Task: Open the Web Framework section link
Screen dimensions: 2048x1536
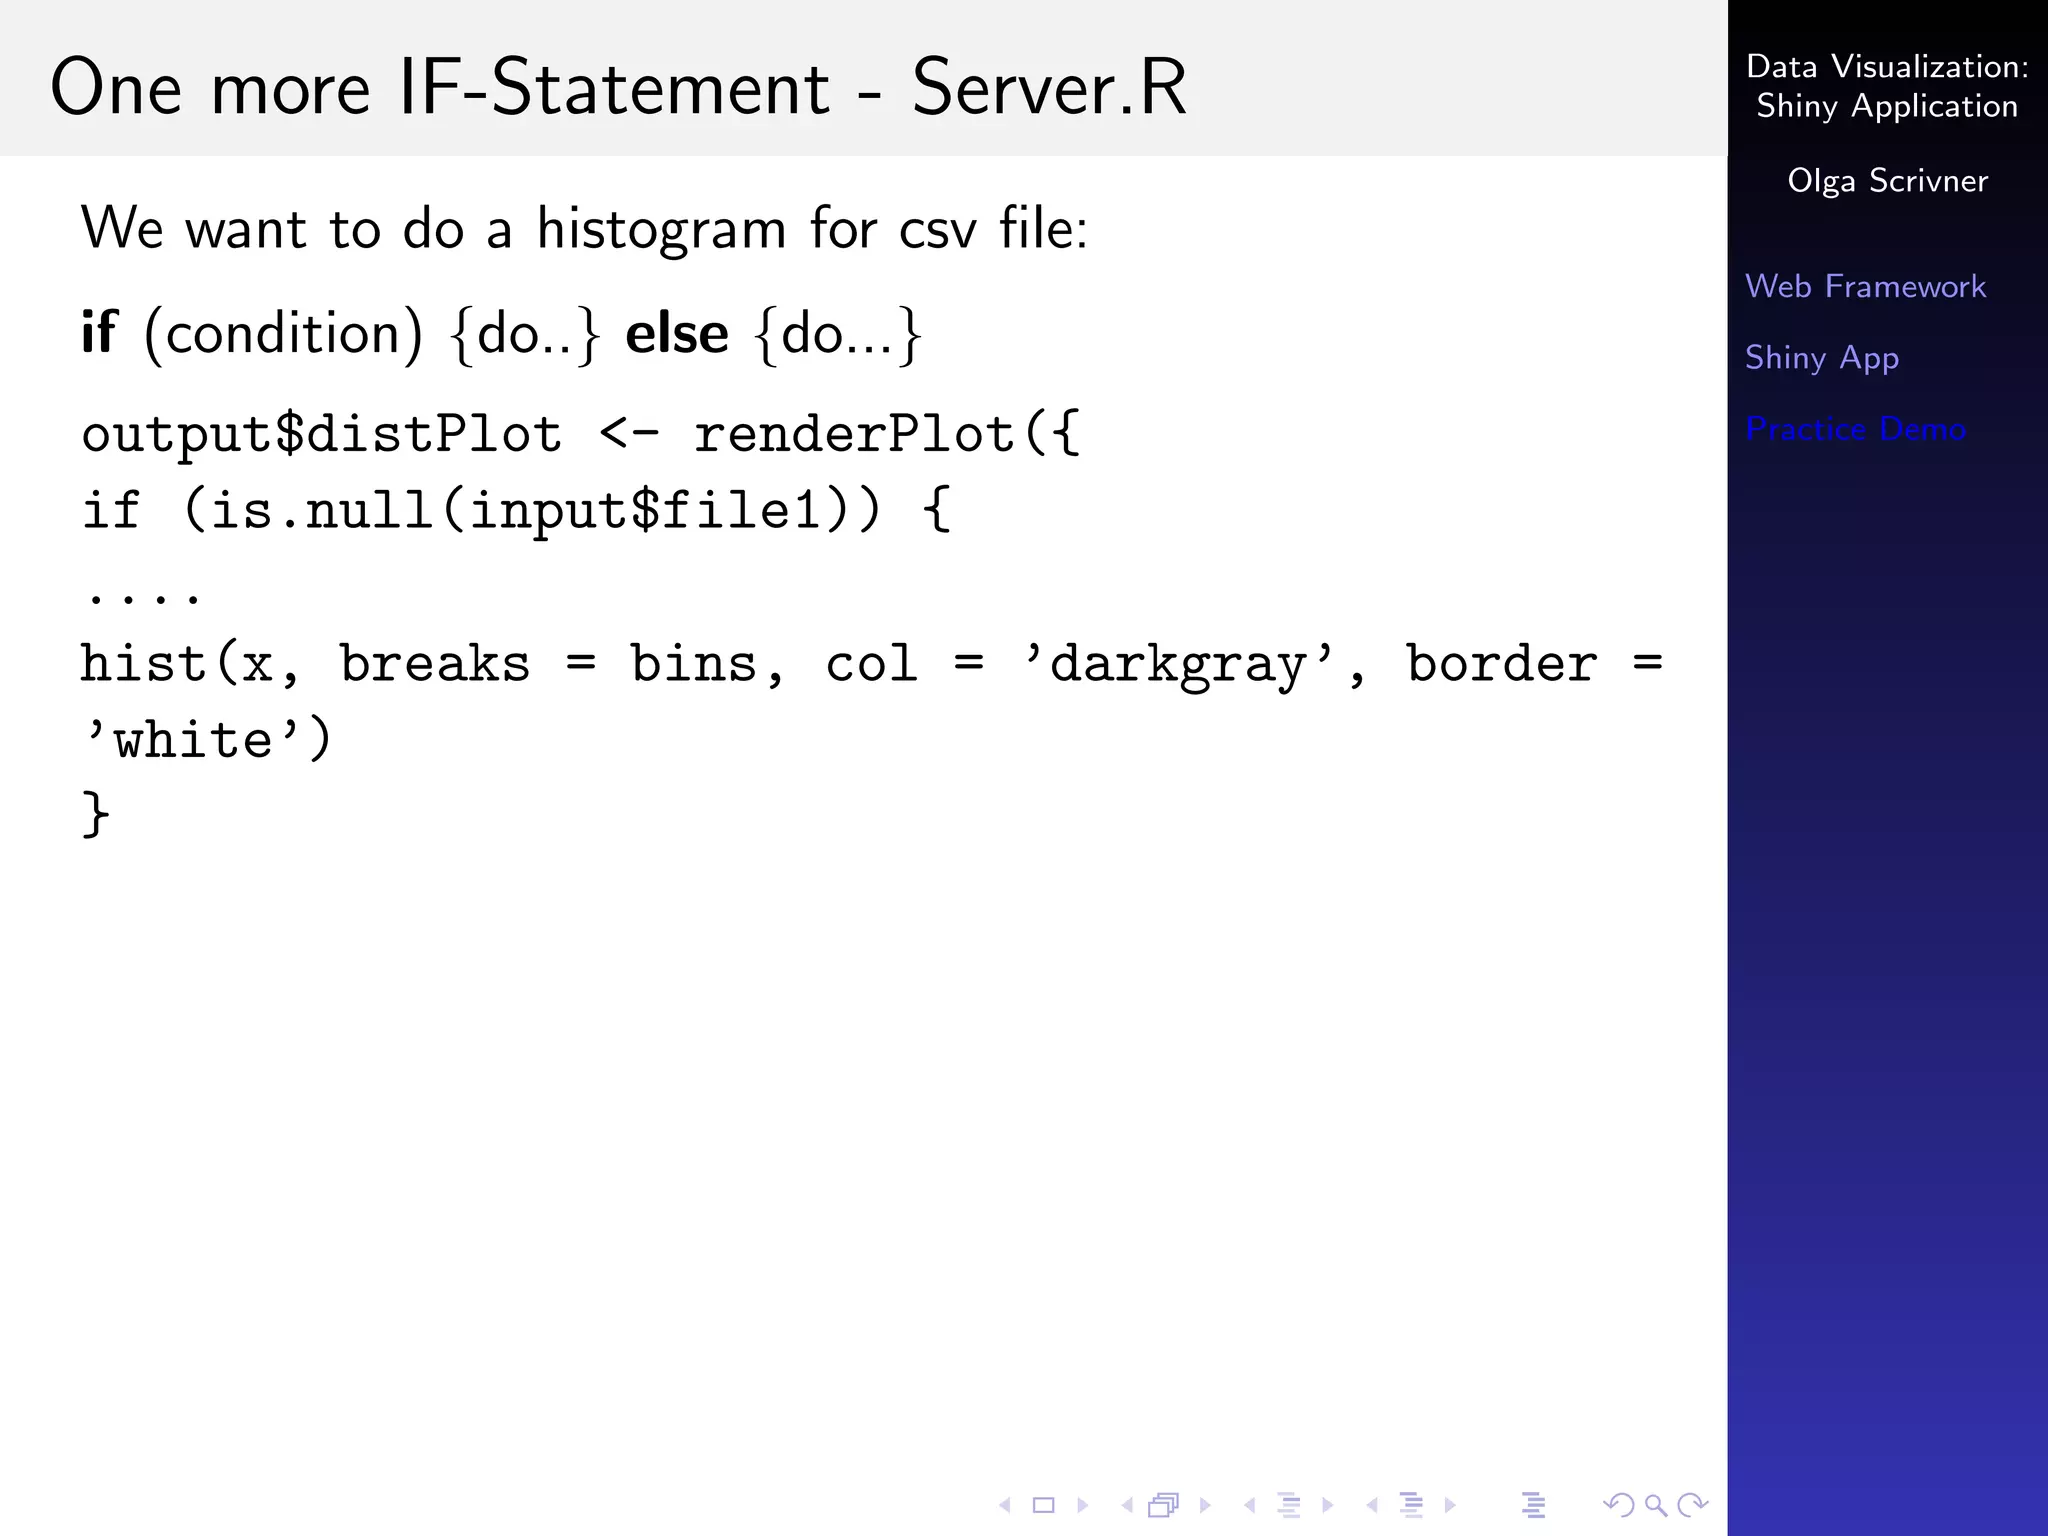Action: [x=1865, y=286]
